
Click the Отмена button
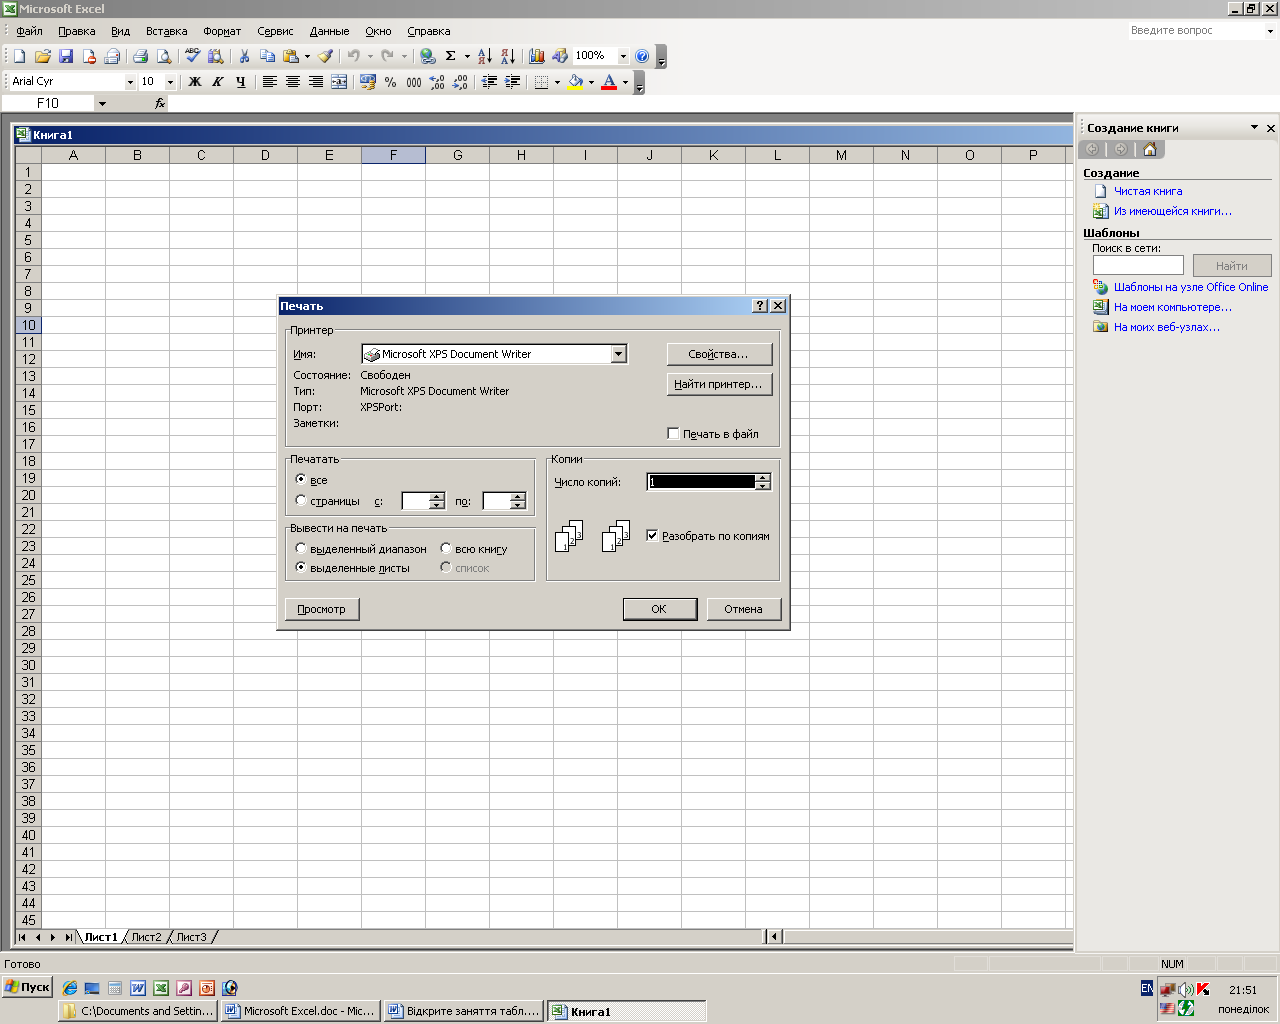[x=743, y=609]
